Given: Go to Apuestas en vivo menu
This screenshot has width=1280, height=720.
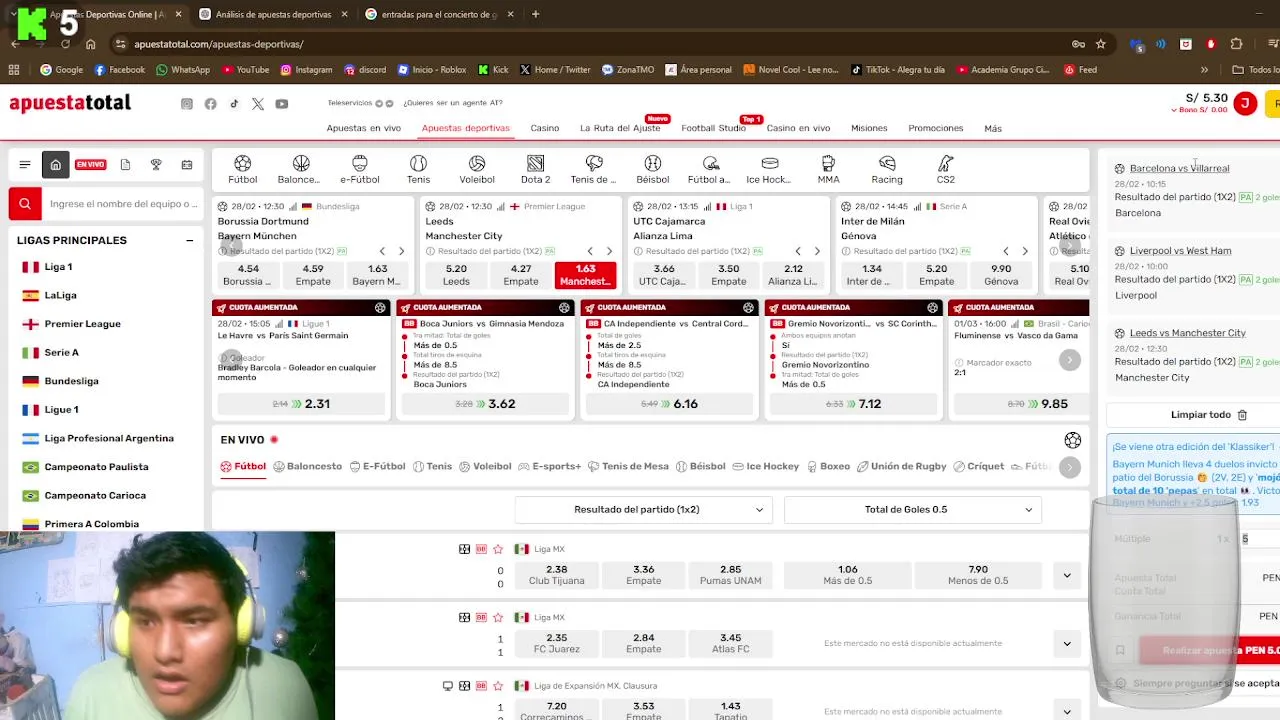Looking at the screenshot, I should [x=363, y=128].
